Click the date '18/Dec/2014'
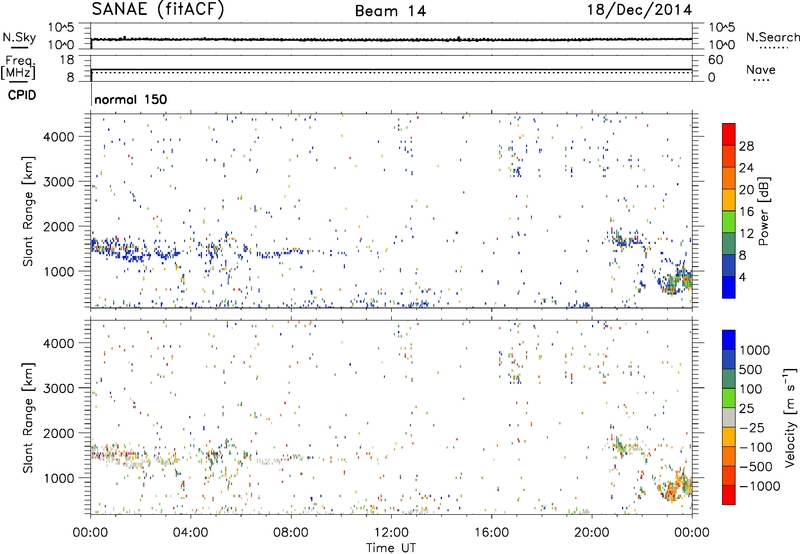Image resolution: width=800 pixels, height=554 pixels. tap(639, 10)
